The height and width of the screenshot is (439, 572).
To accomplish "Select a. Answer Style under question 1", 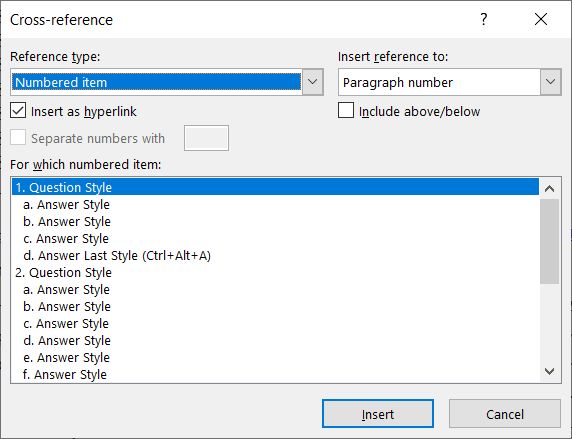I will click(x=275, y=204).
